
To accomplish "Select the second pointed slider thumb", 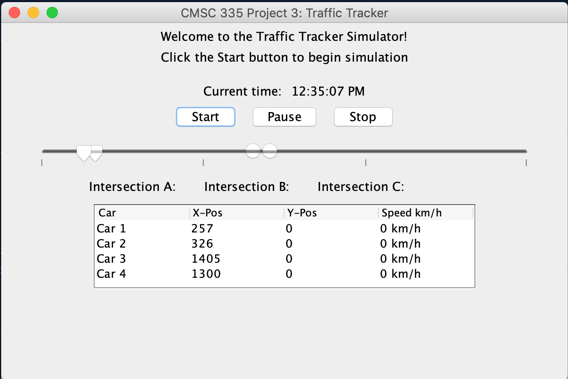I will click(x=97, y=153).
